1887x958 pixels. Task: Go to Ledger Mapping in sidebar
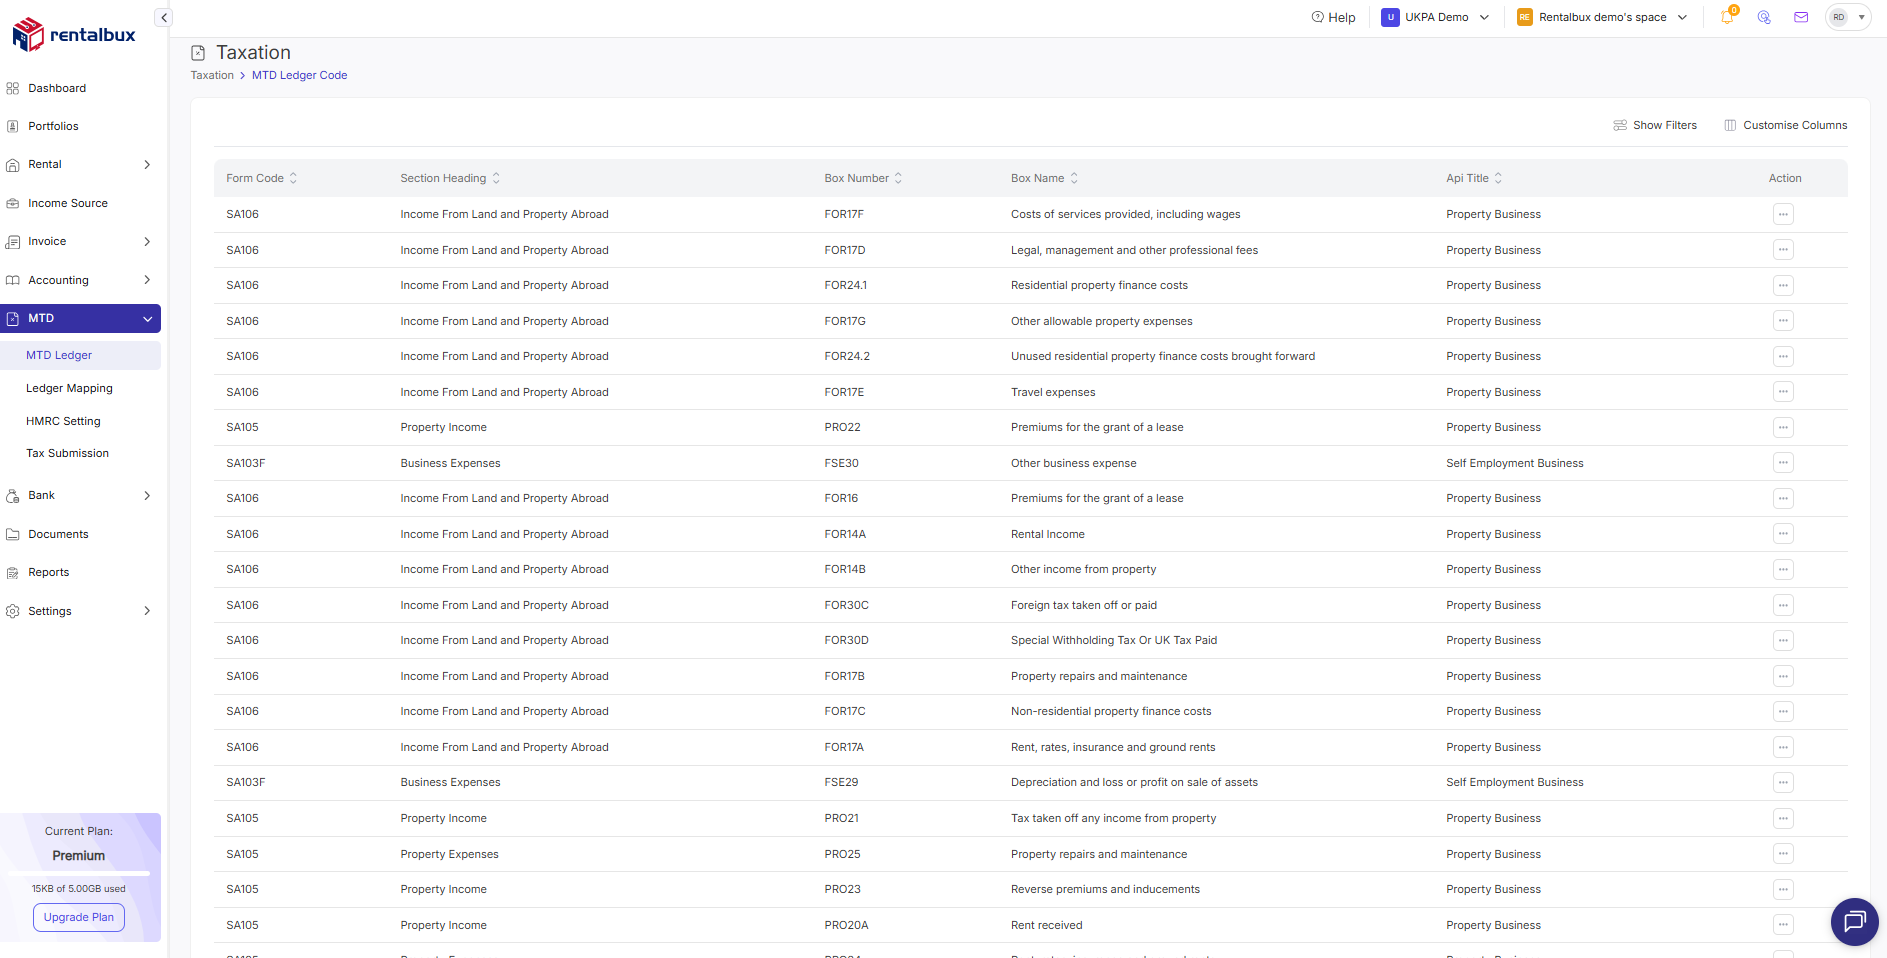[69, 388]
